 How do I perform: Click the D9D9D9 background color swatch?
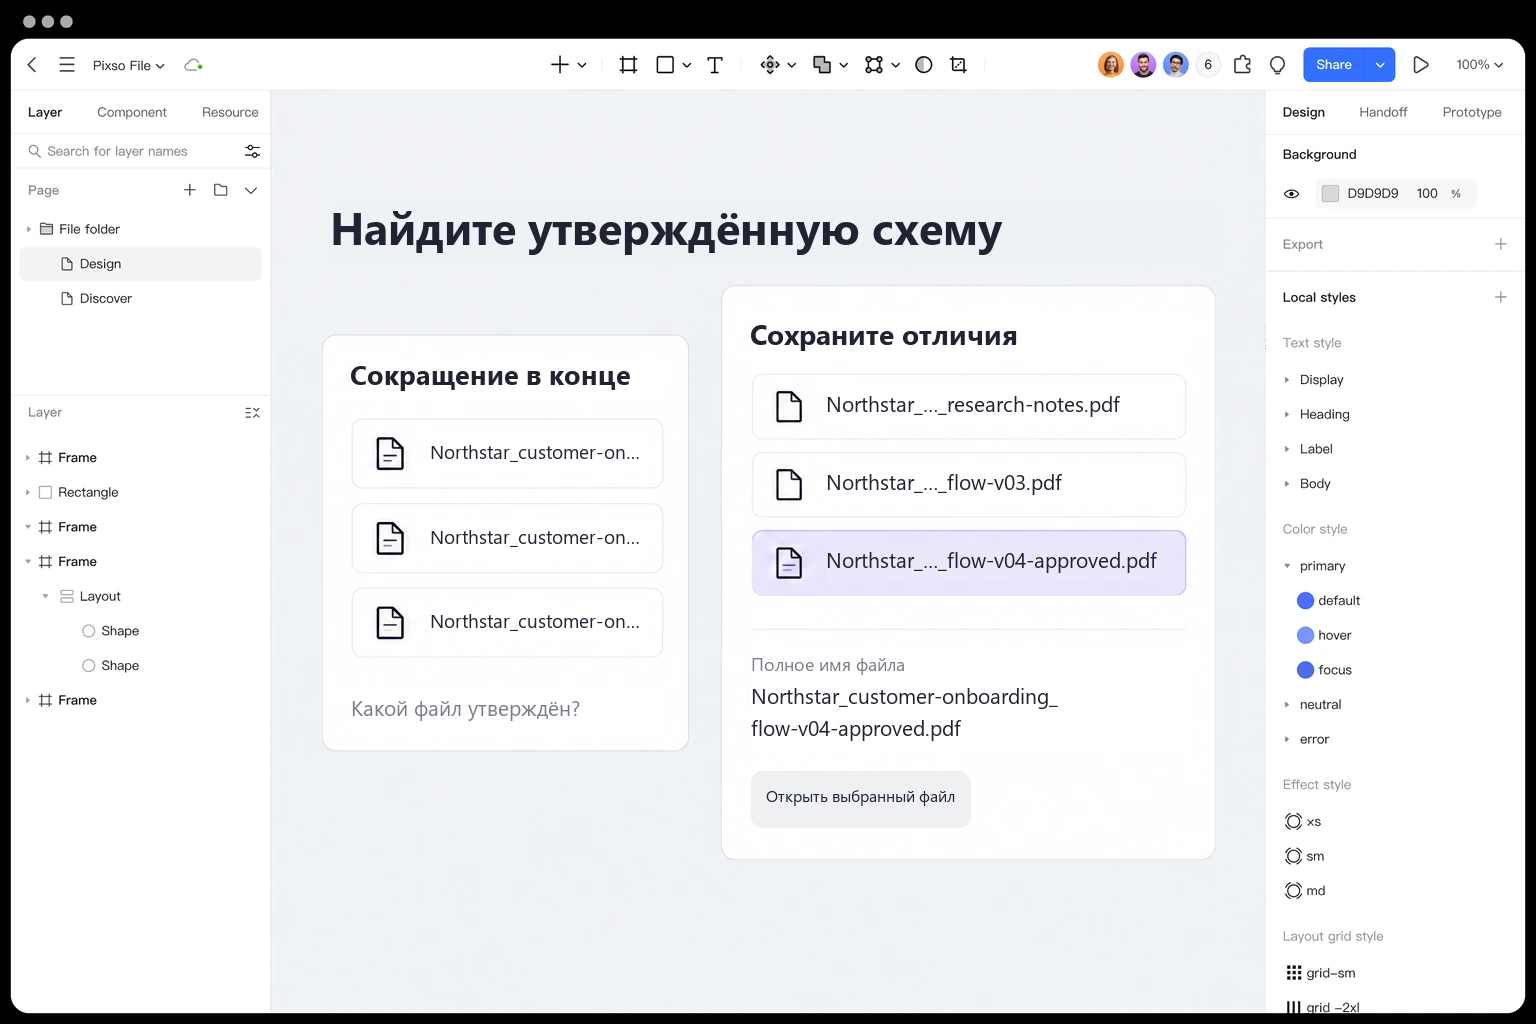[1330, 194]
